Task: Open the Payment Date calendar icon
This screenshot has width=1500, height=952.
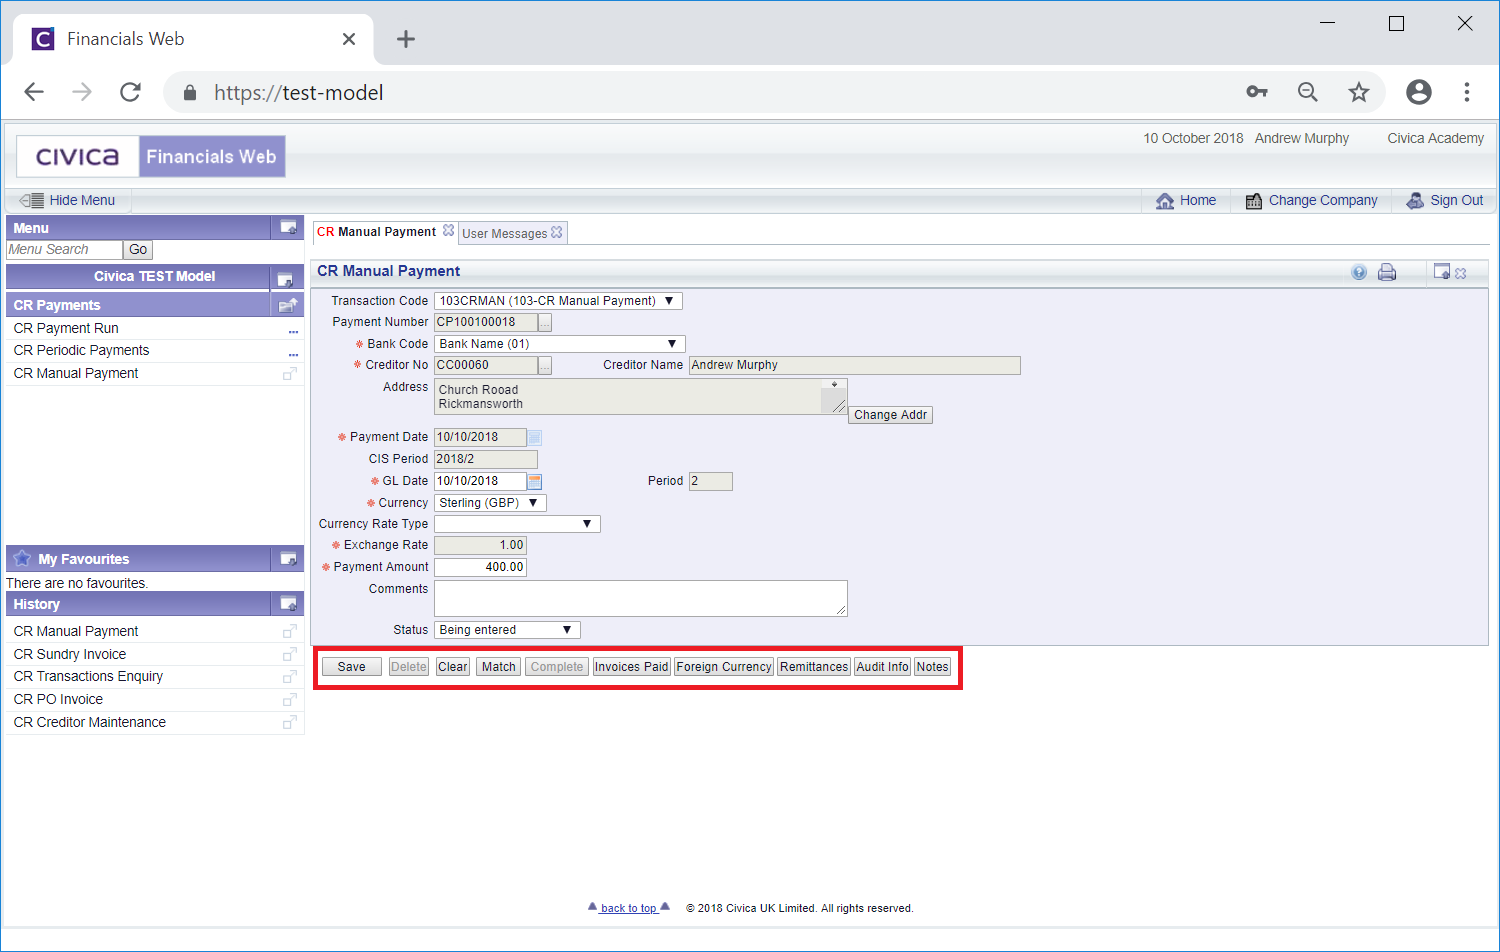Action: 535,437
